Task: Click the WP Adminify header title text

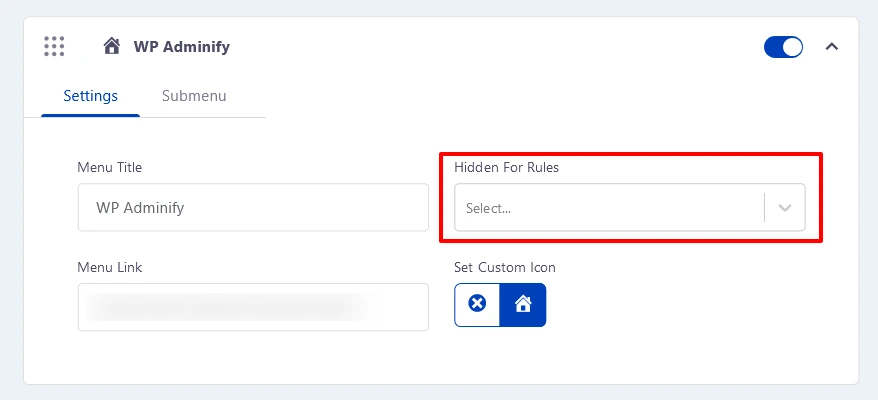Action: pos(181,46)
